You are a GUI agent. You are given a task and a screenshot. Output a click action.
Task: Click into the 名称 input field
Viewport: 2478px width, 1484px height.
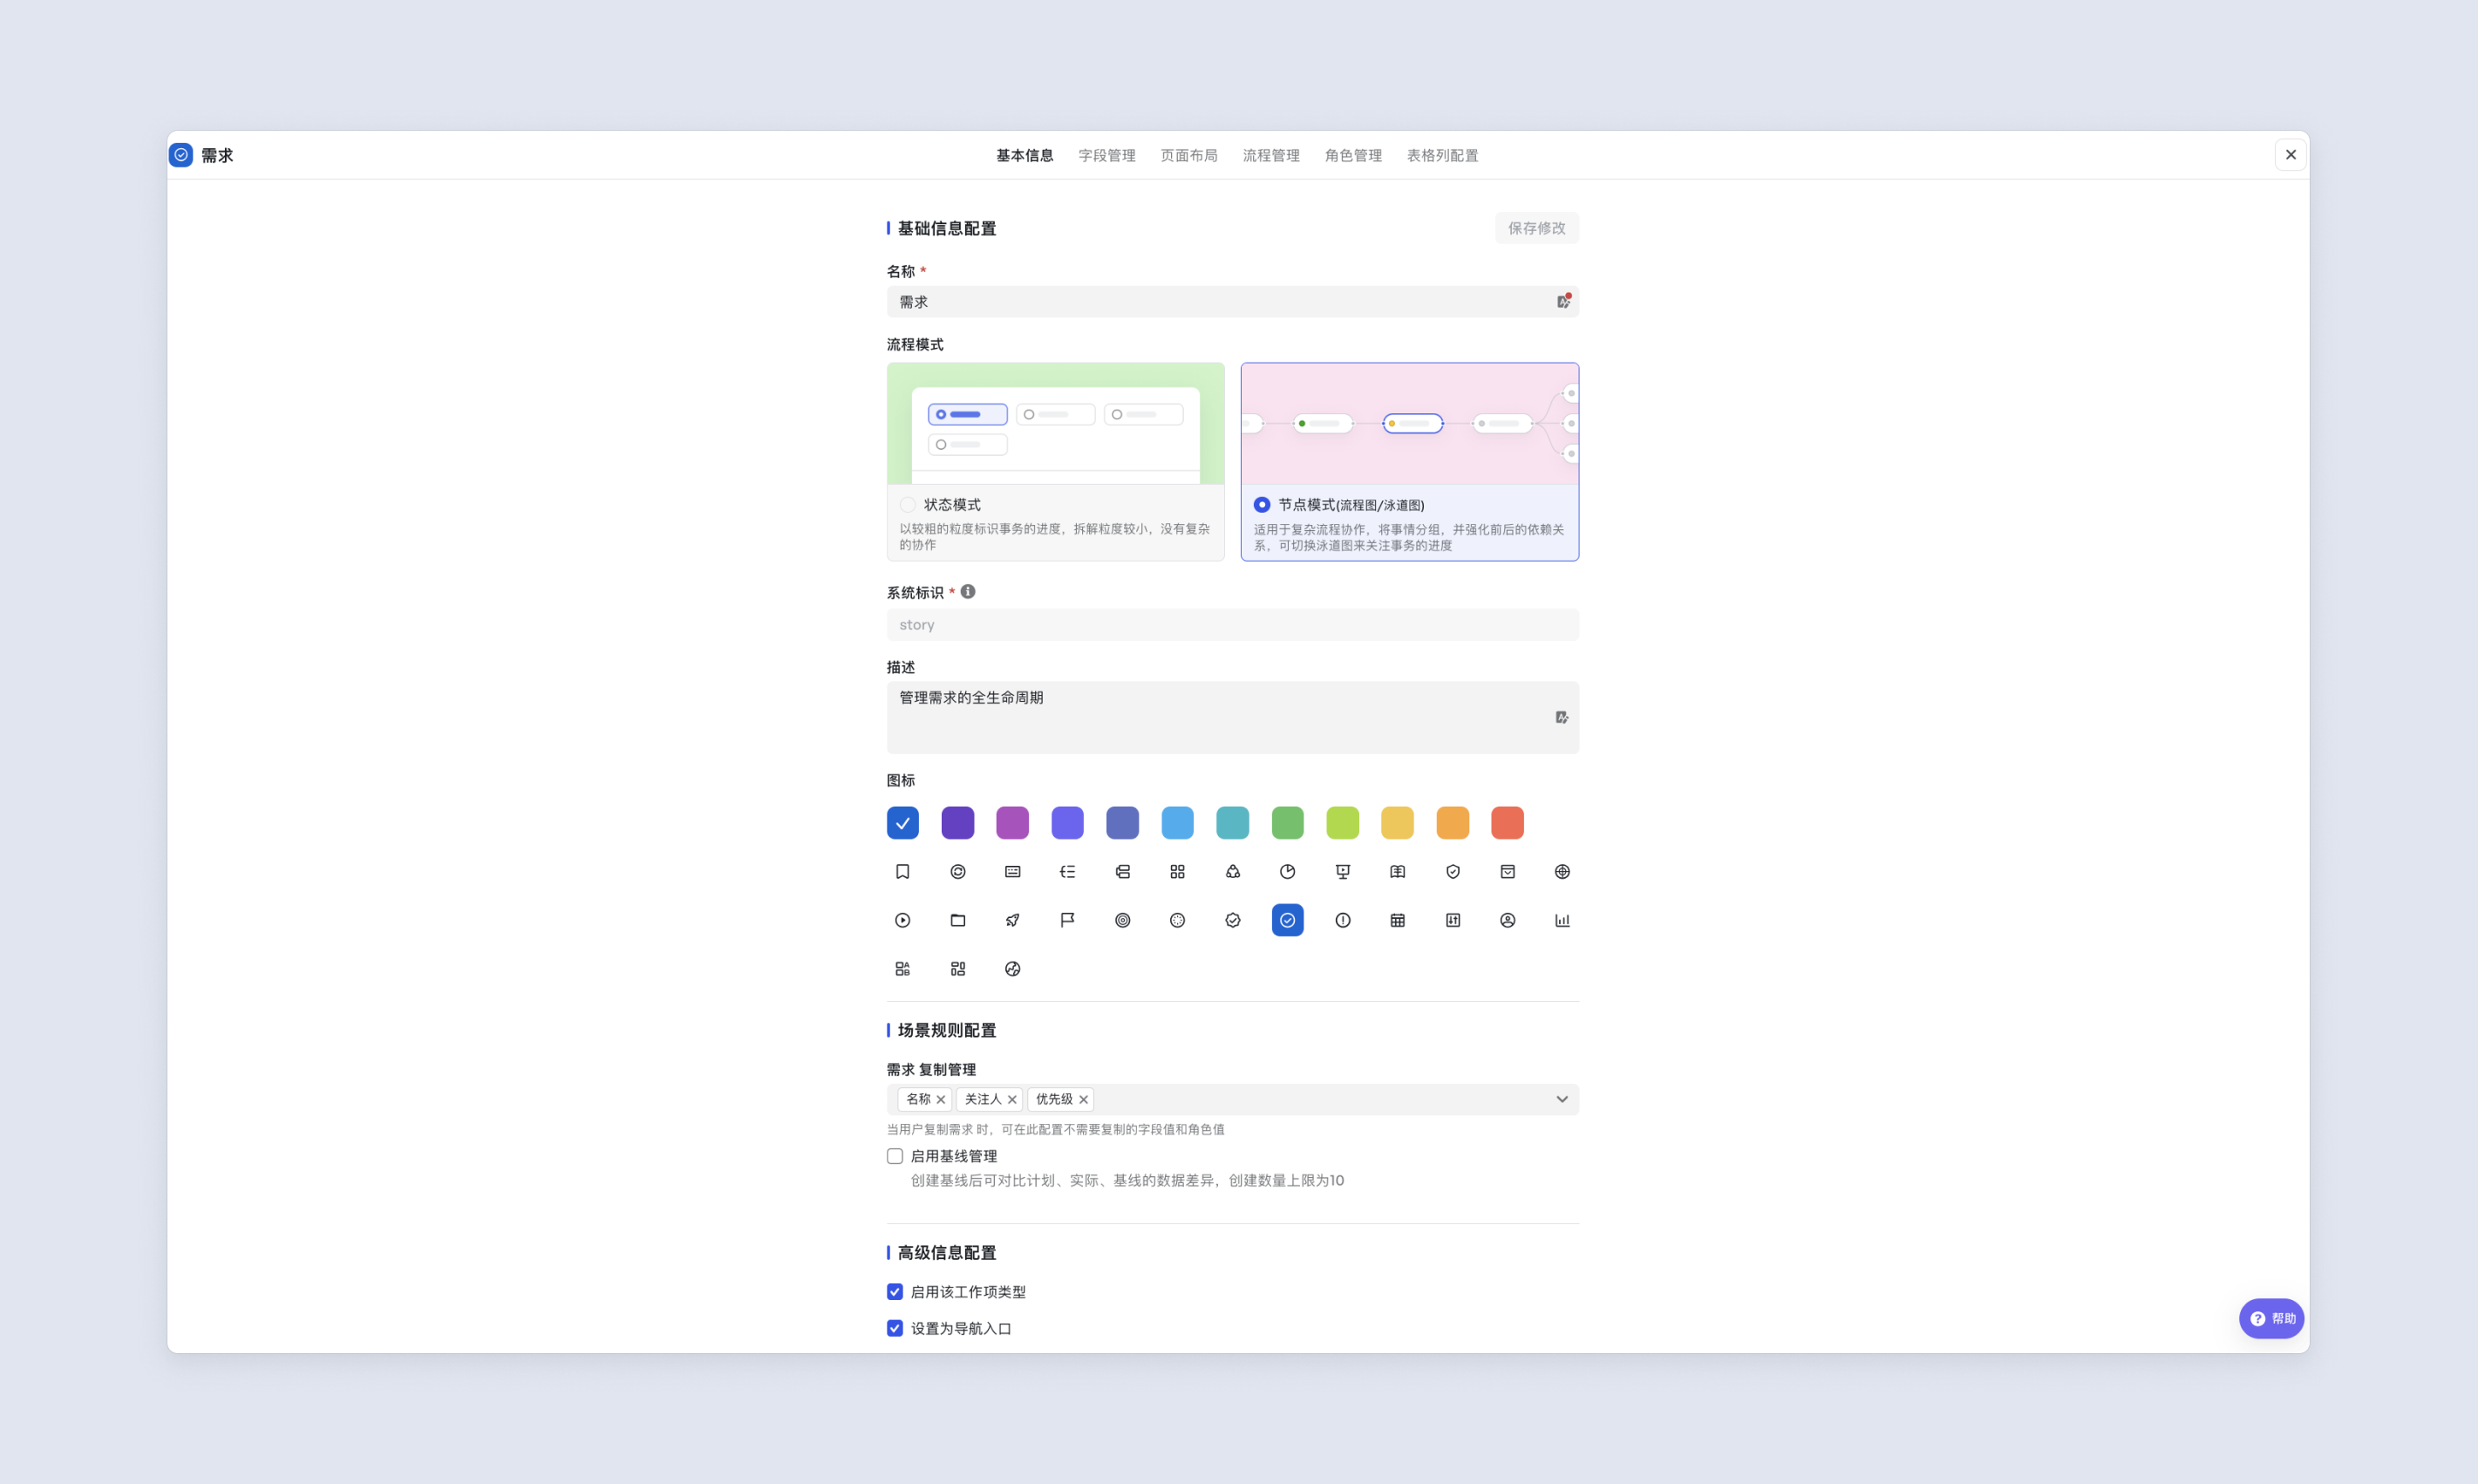click(x=1232, y=301)
